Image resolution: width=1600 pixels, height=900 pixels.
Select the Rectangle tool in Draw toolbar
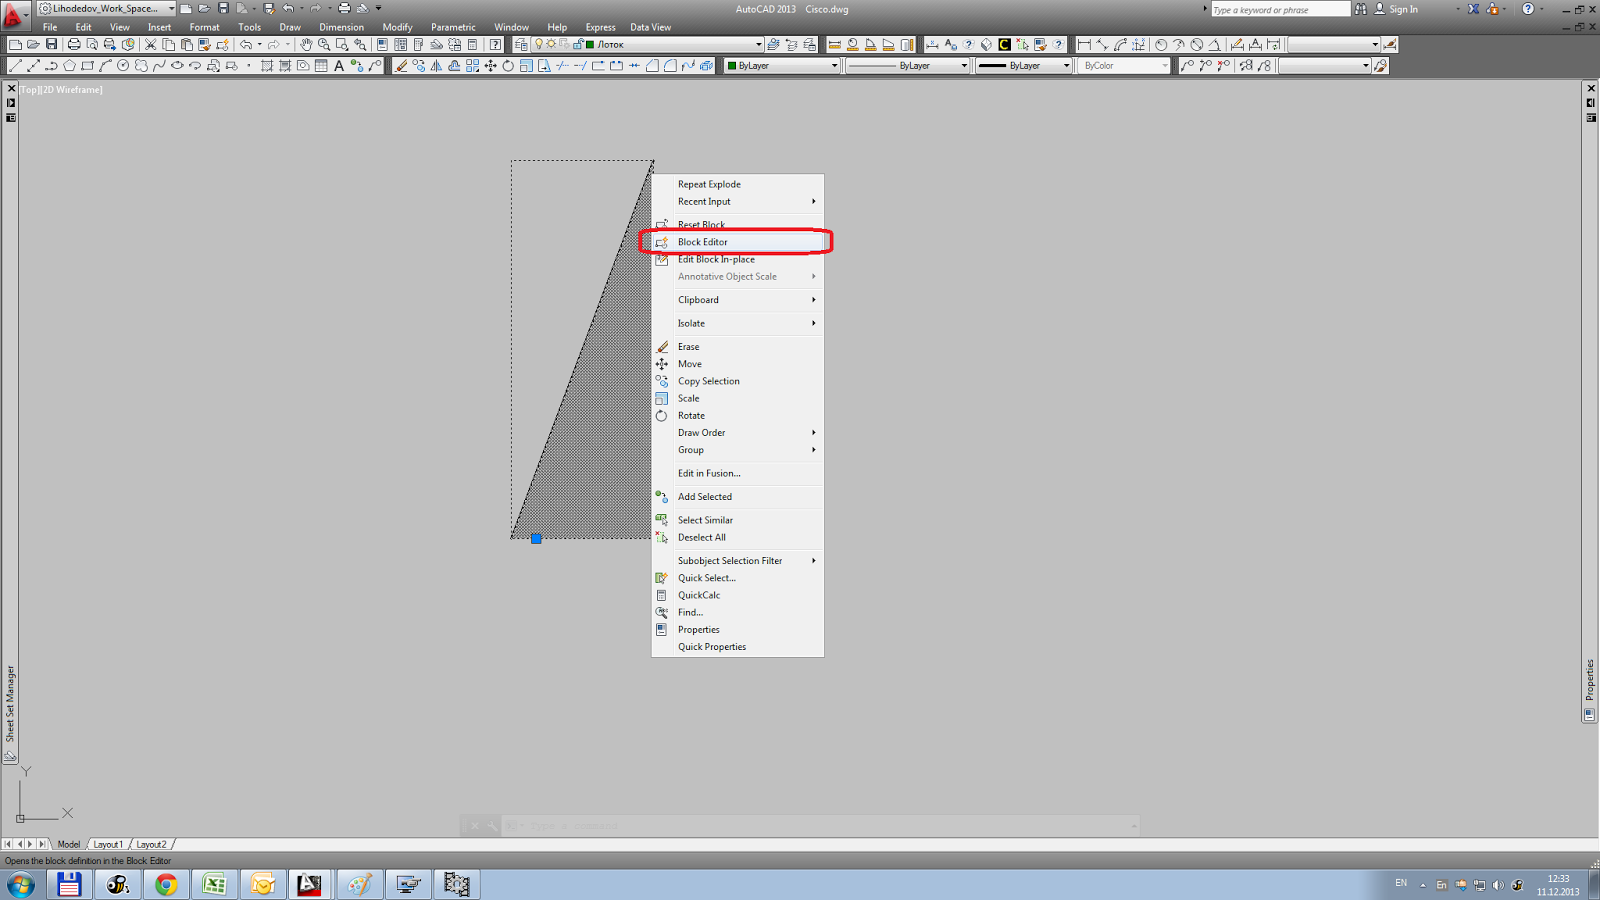point(87,65)
